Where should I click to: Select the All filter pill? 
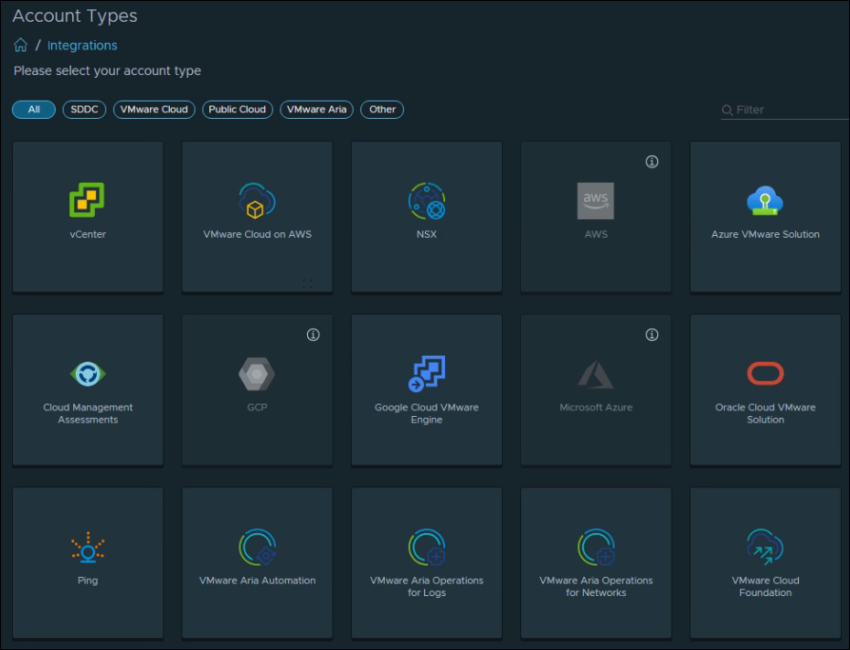(x=34, y=110)
